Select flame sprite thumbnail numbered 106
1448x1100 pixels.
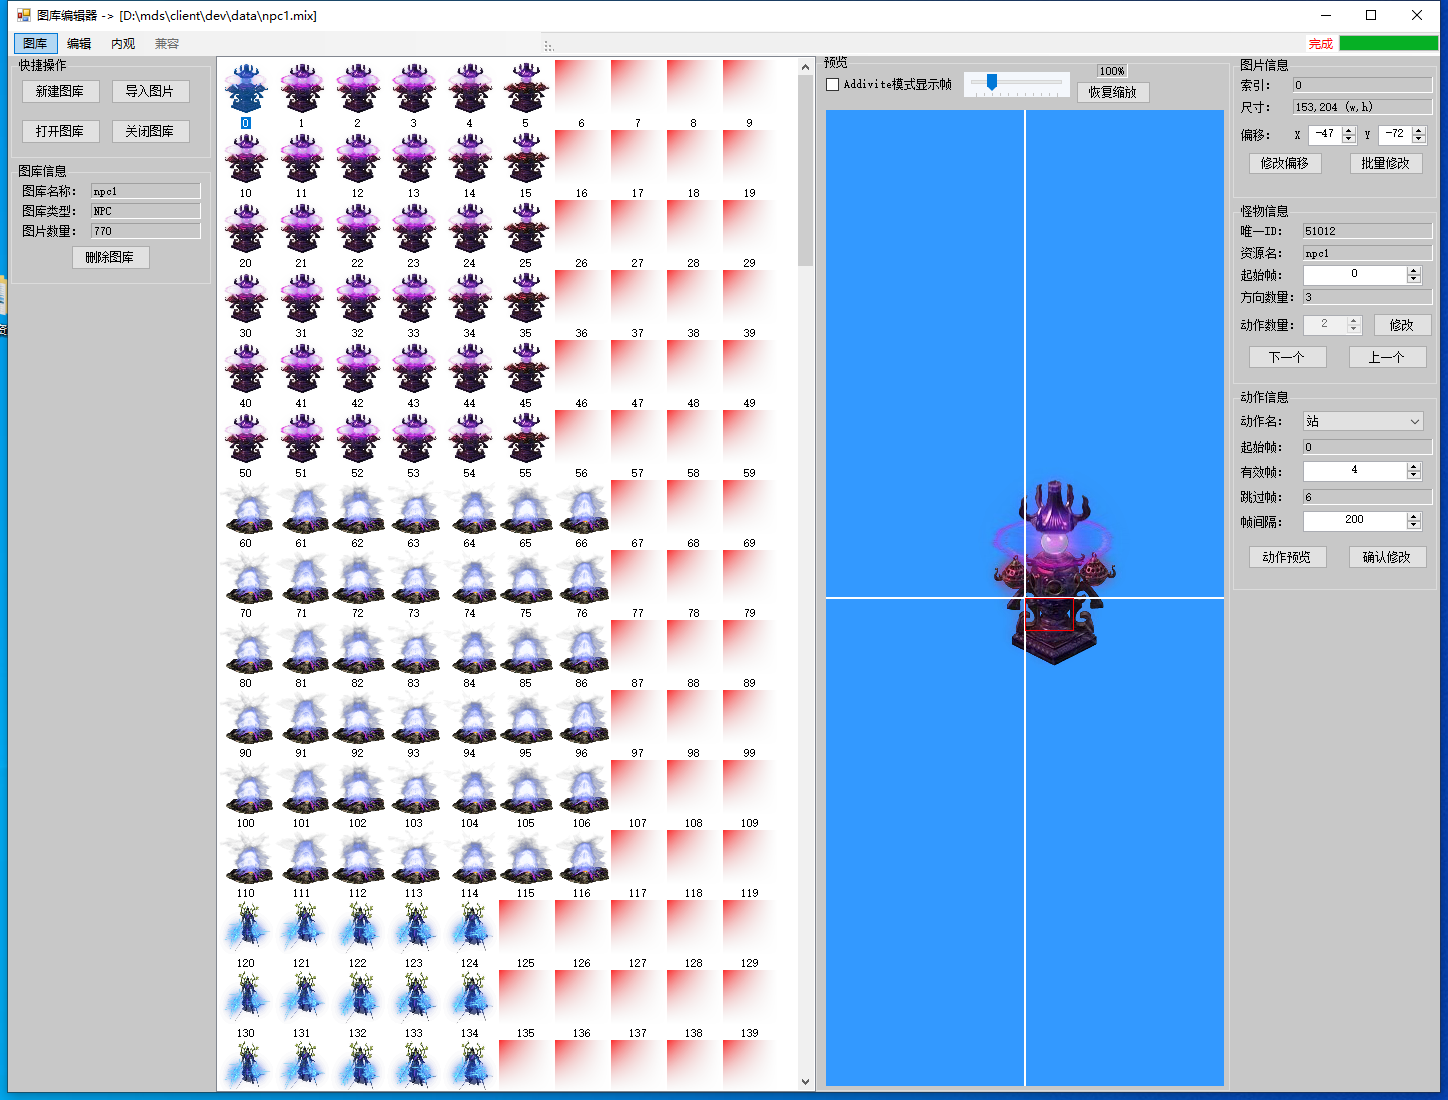[581, 790]
